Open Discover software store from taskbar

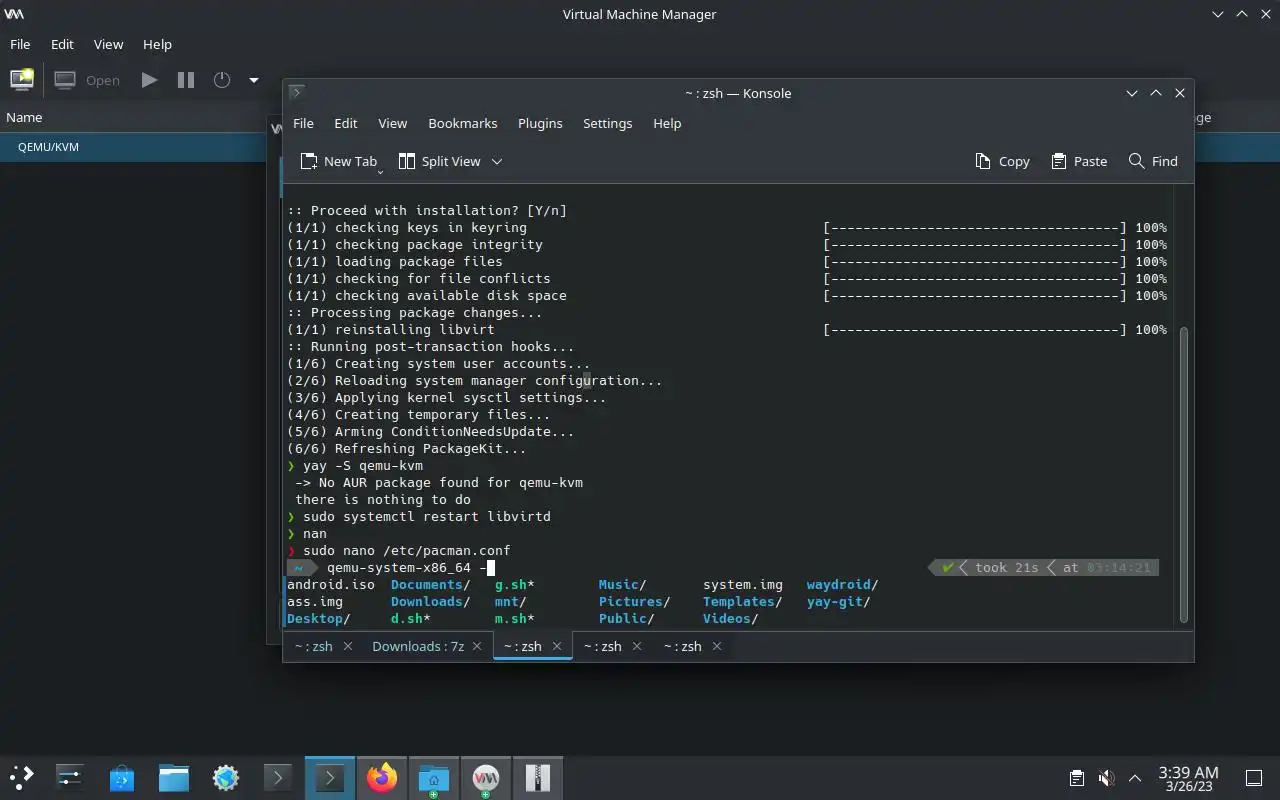pyautogui.click(x=122, y=776)
